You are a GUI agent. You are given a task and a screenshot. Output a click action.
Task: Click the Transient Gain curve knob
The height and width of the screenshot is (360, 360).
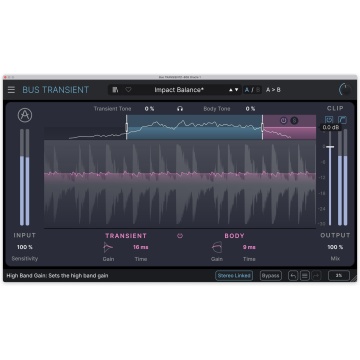pyautogui.click(x=108, y=247)
